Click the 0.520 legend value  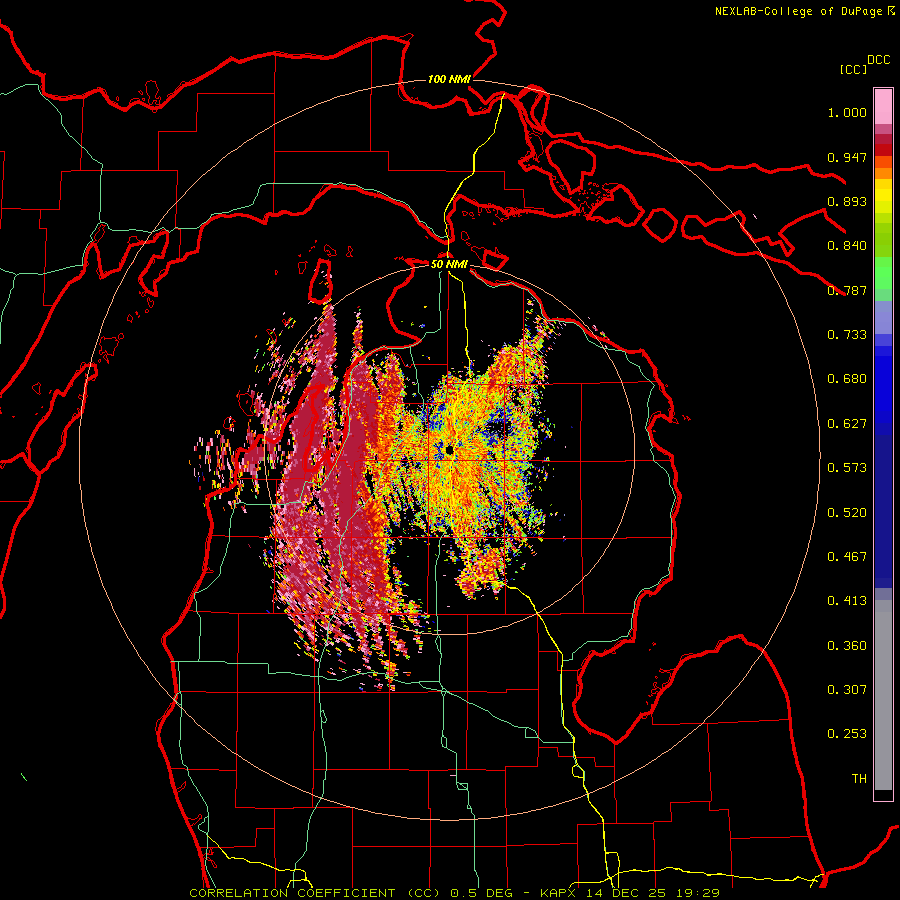(x=847, y=513)
